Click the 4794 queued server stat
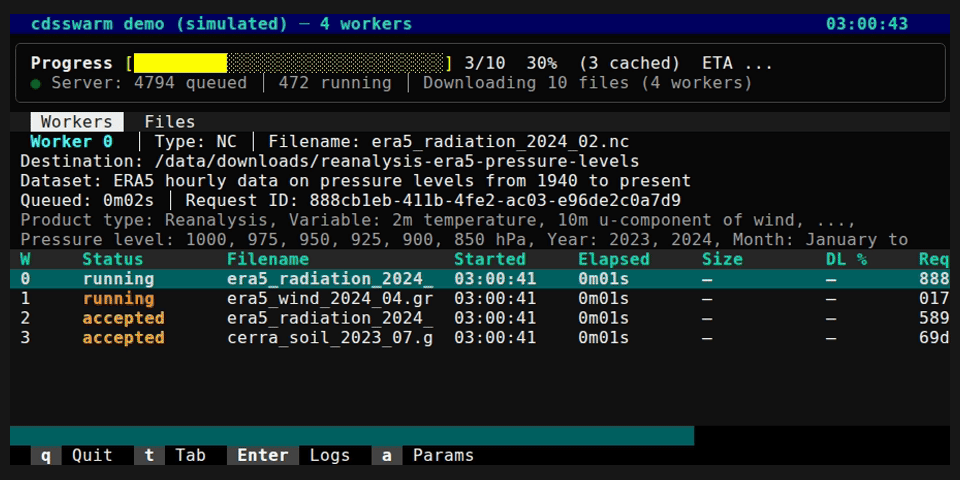The height and width of the screenshot is (480, 960). coord(190,83)
